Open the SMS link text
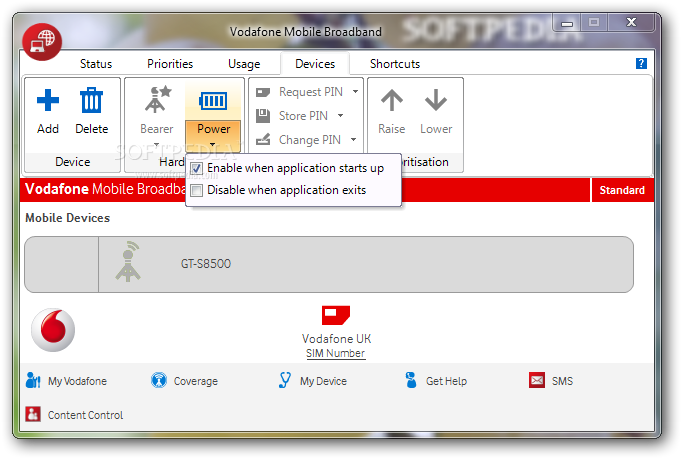The width and height of the screenshot is (682, 459). point(562,381)
